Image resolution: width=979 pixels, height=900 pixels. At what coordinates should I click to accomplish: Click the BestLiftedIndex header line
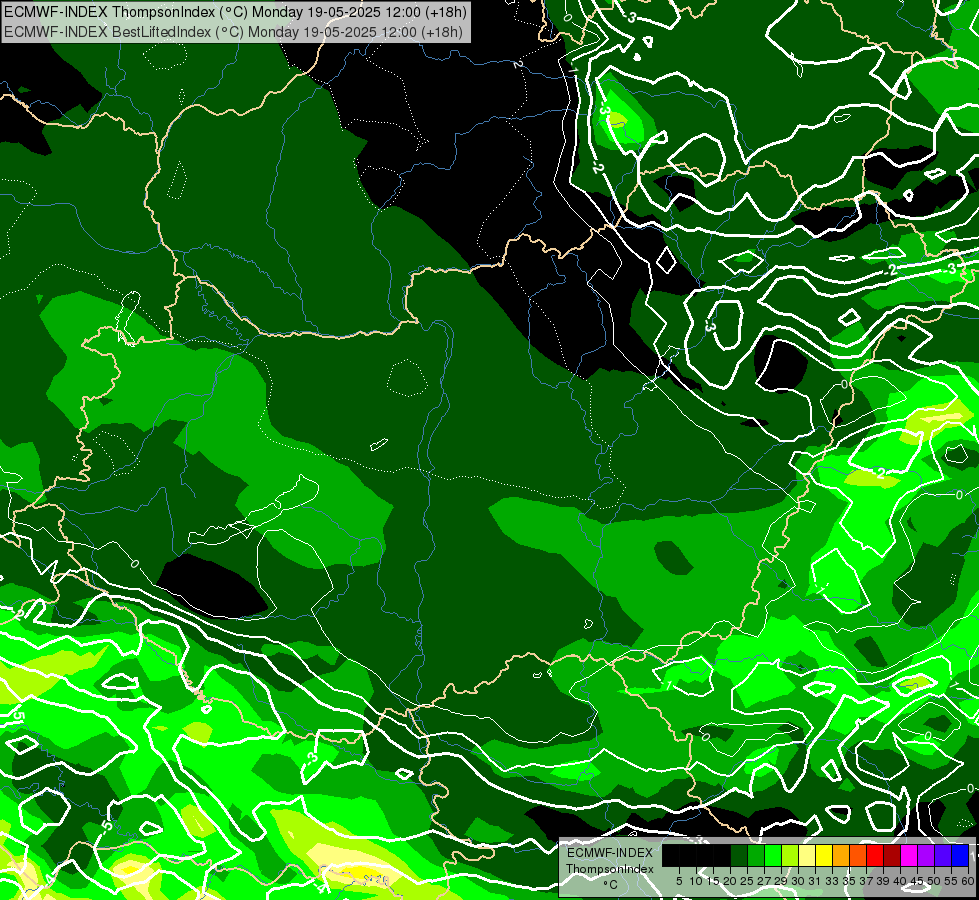click(x=233, y=32)
